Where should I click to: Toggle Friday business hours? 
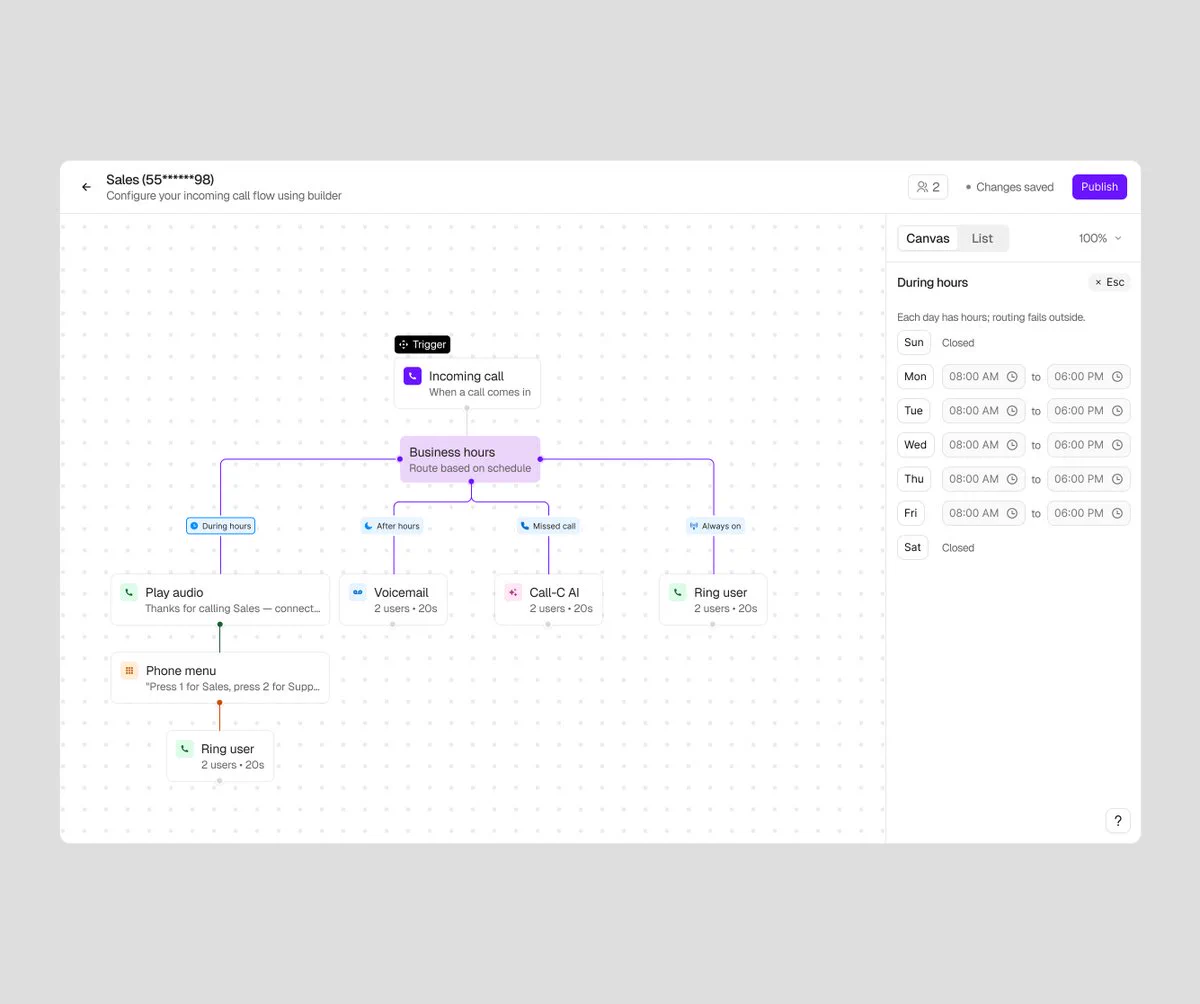click(911, 513)
